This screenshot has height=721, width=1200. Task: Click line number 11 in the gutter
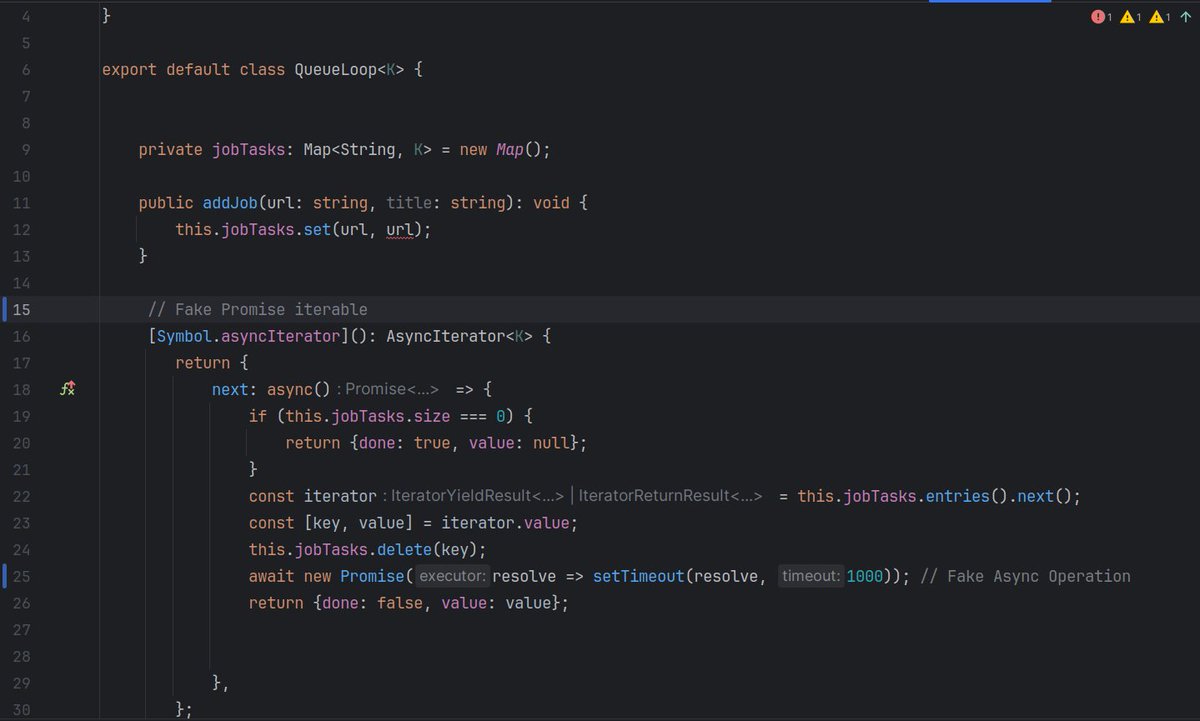[x=22, y=203]
